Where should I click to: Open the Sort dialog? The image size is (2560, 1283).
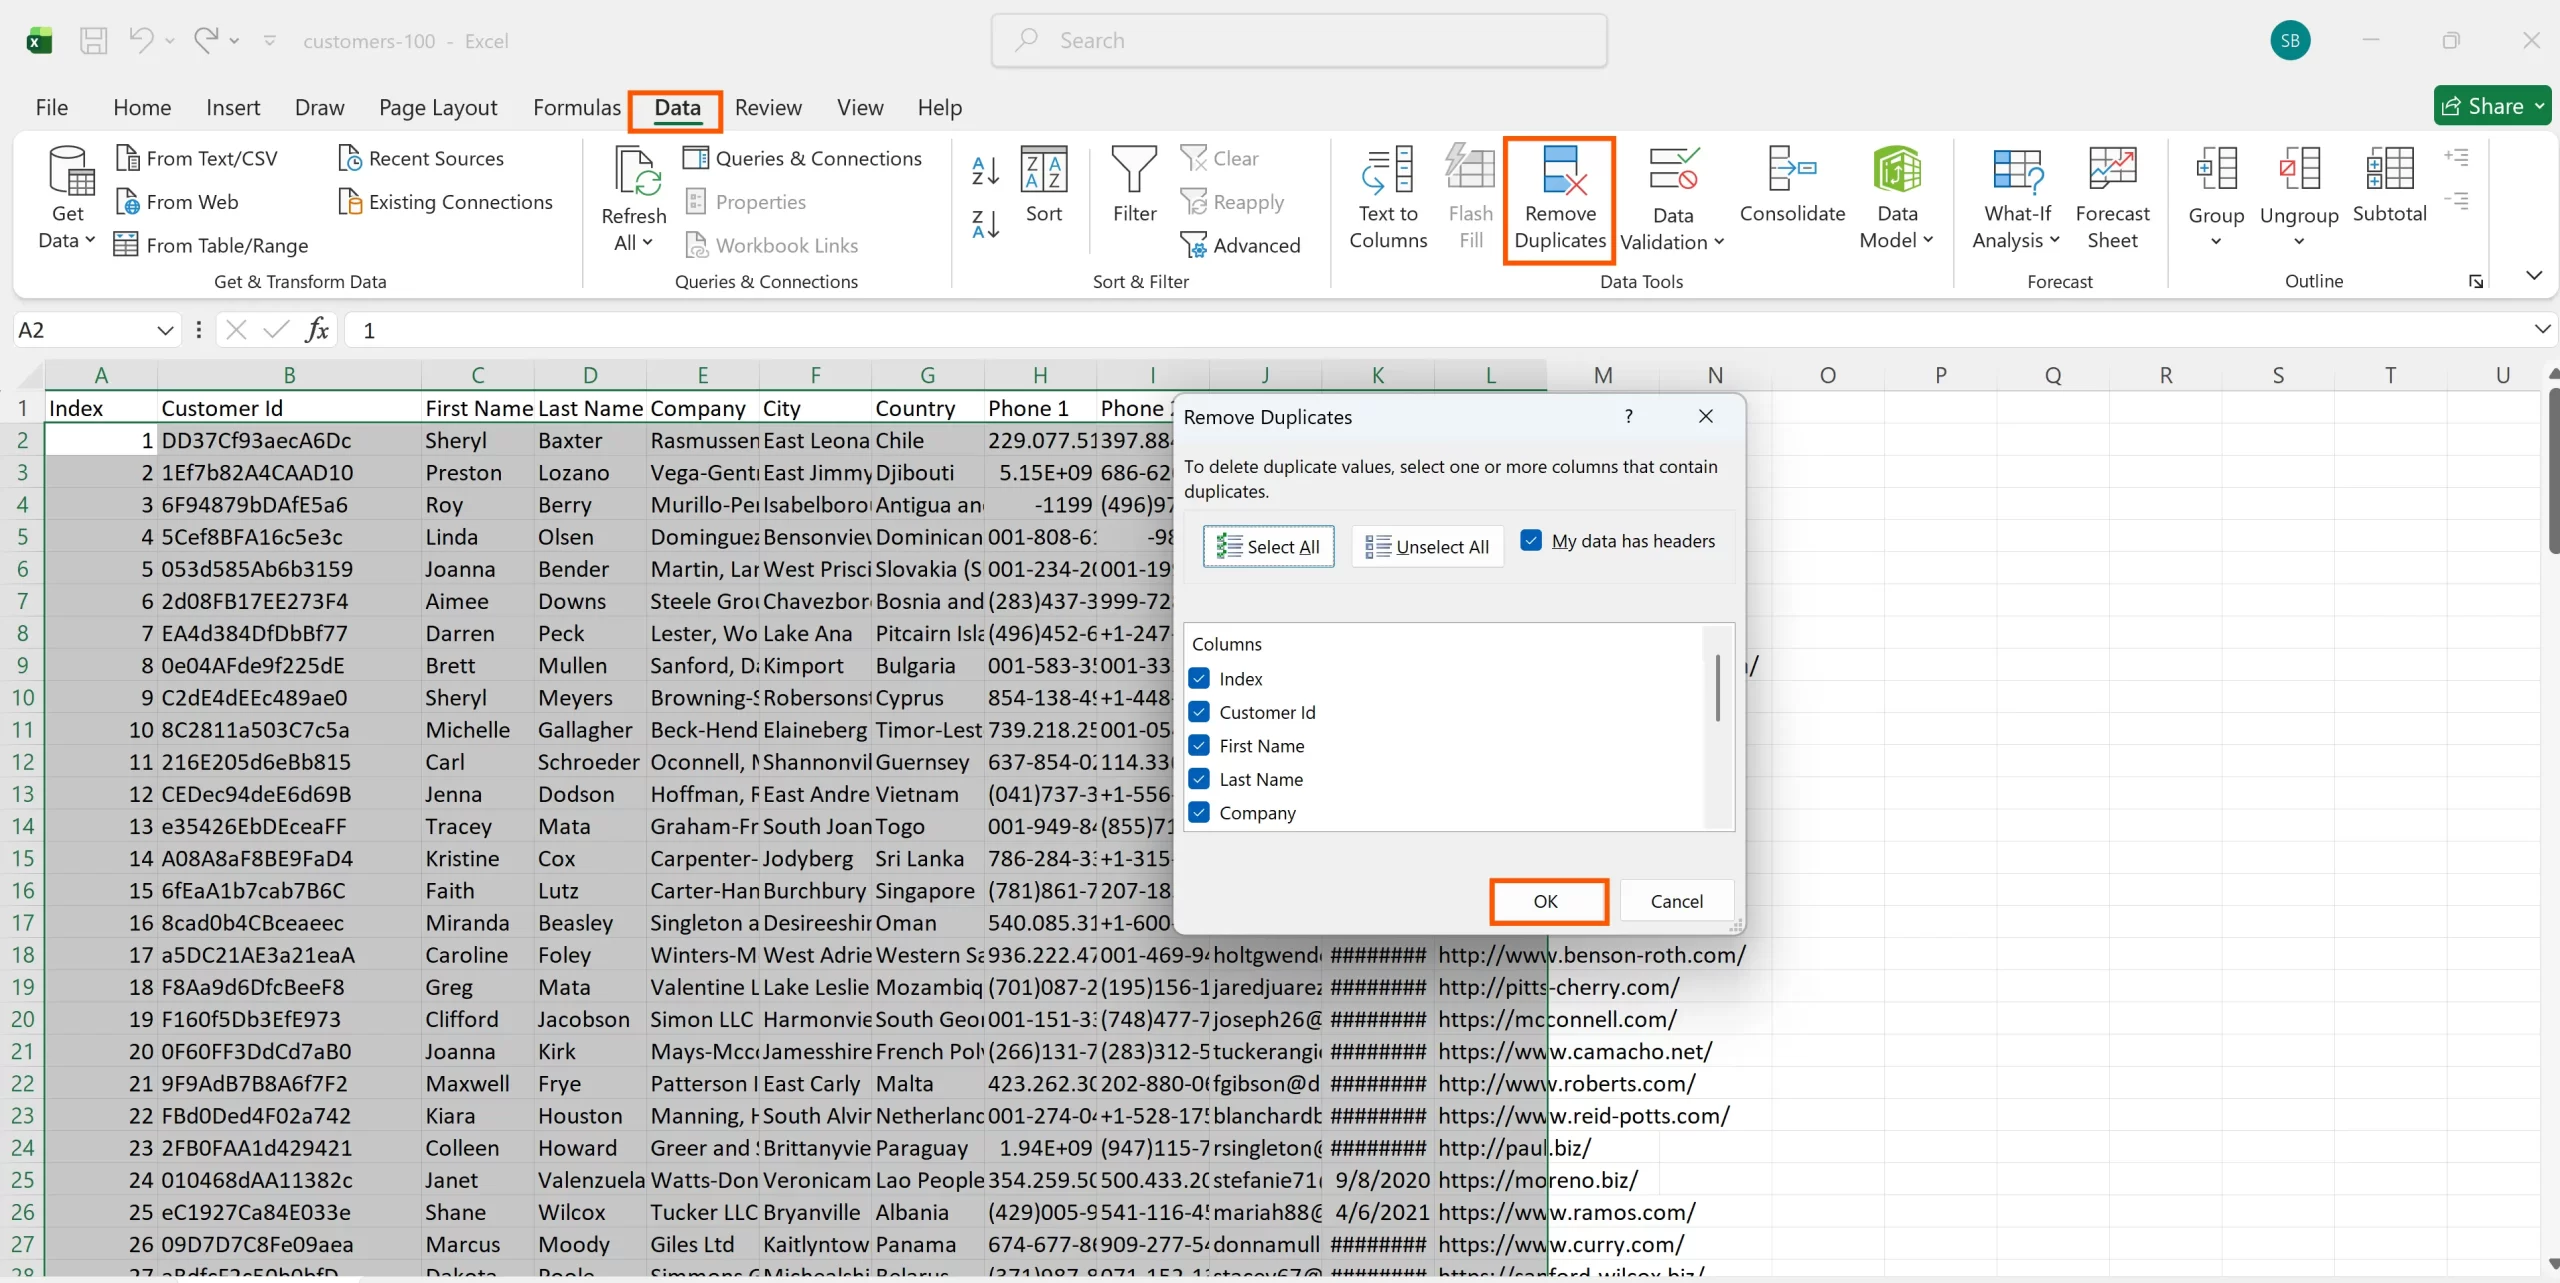coord(1044,185)
